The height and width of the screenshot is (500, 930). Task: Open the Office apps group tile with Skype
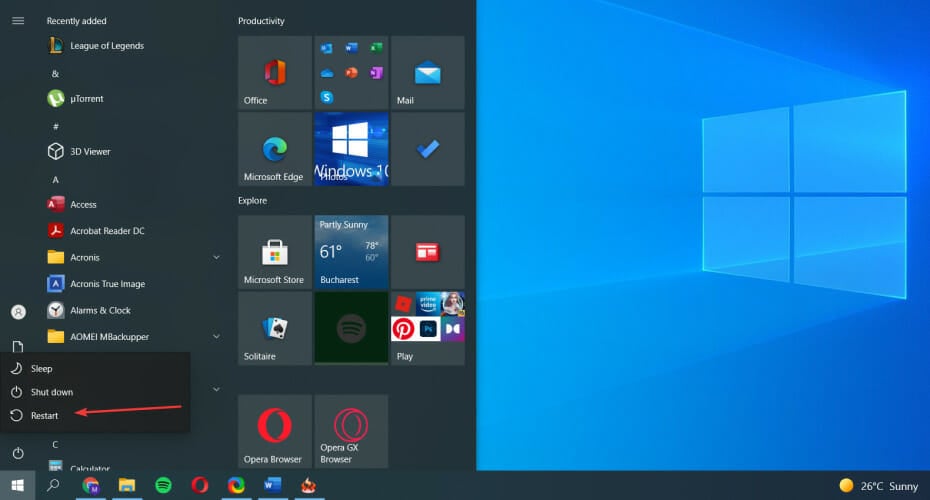click(x=351, y=72)
